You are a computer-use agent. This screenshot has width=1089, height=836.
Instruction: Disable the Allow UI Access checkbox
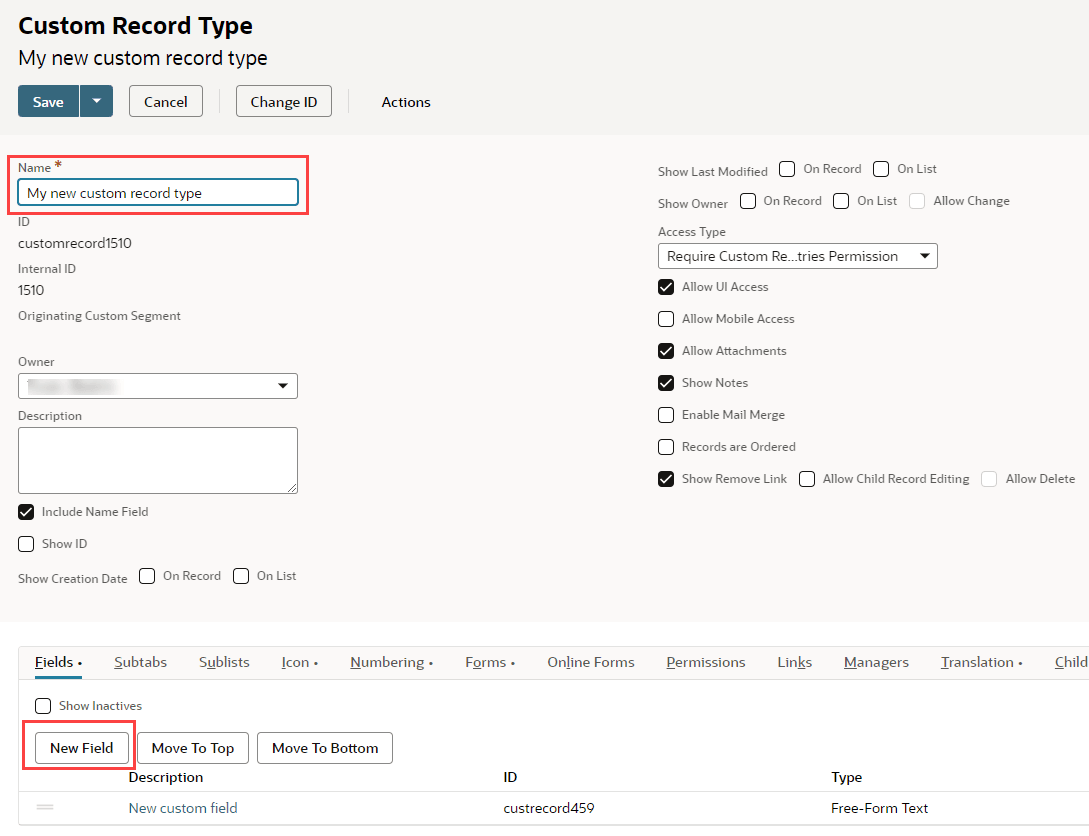[666, 287]
